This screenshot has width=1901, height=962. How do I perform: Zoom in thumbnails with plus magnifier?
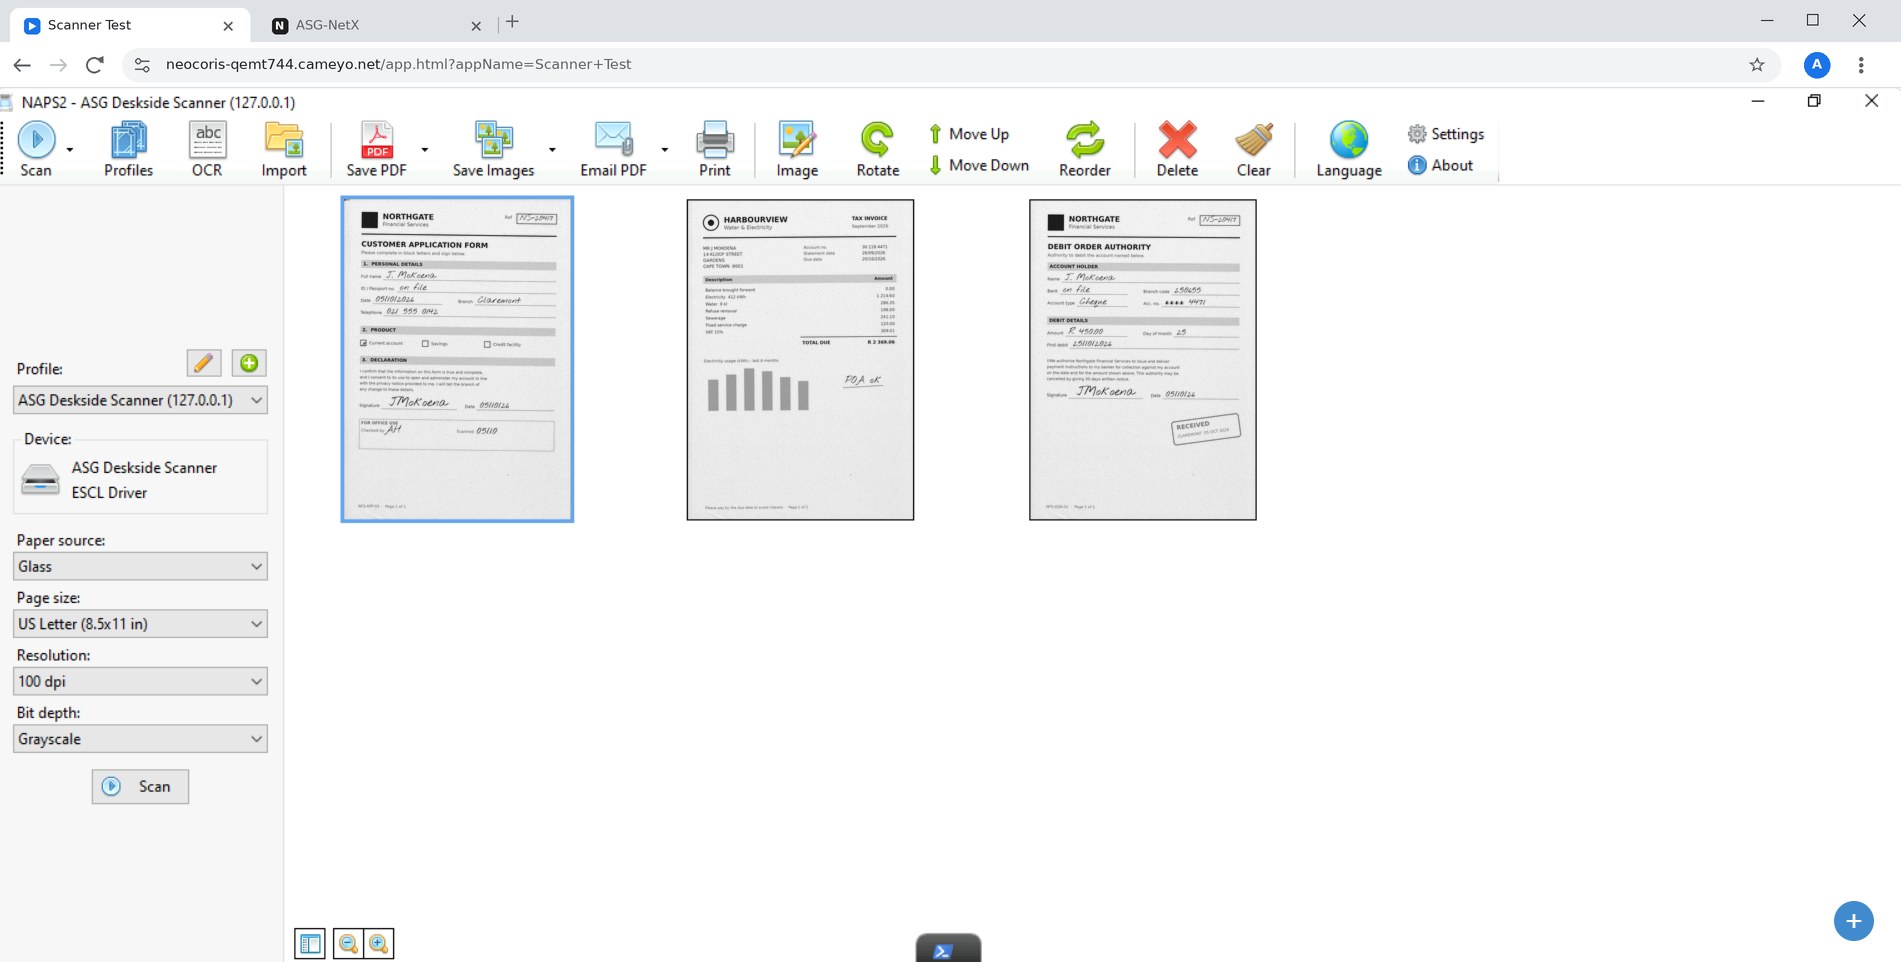coord(378,943)
